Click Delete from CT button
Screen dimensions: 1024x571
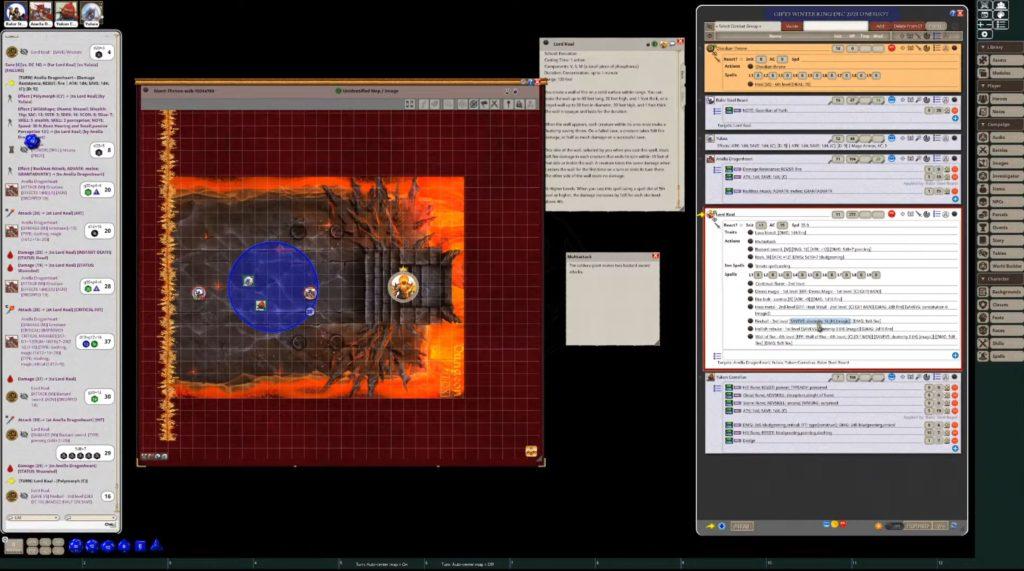coord(908,26)
